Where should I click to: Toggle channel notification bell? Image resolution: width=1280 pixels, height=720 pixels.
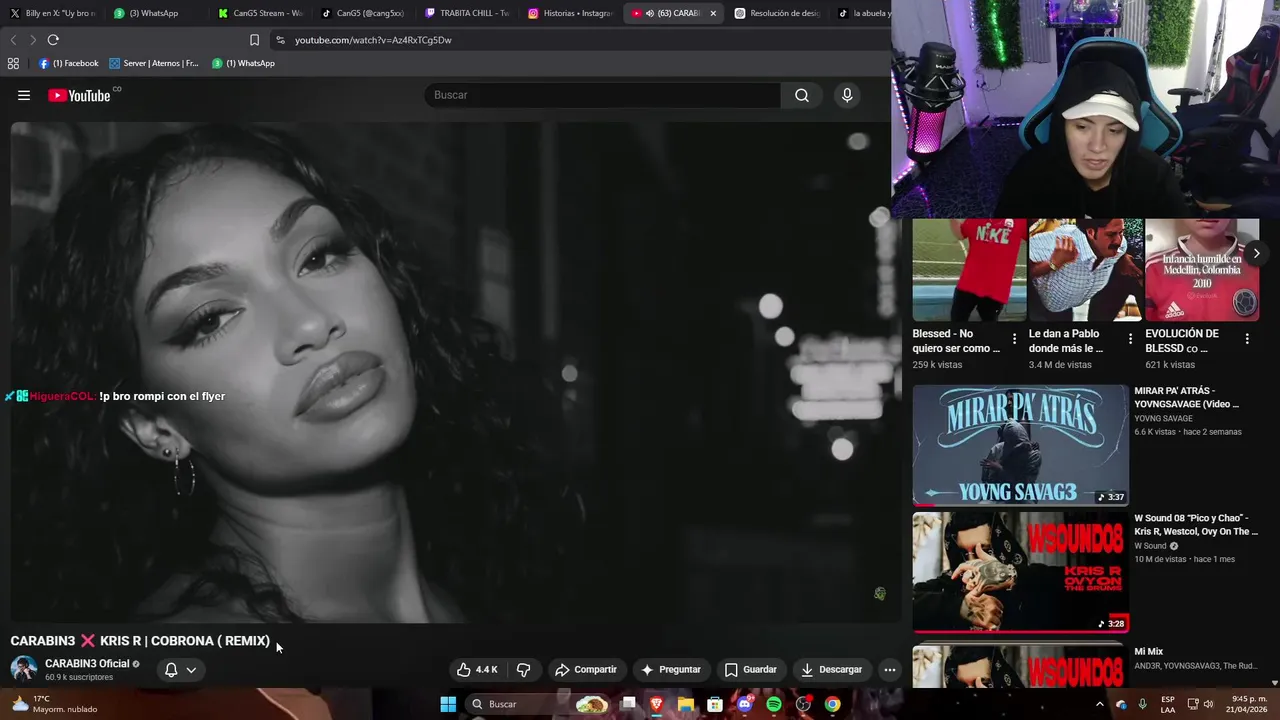pyautogui.click(x=171, y=670)
